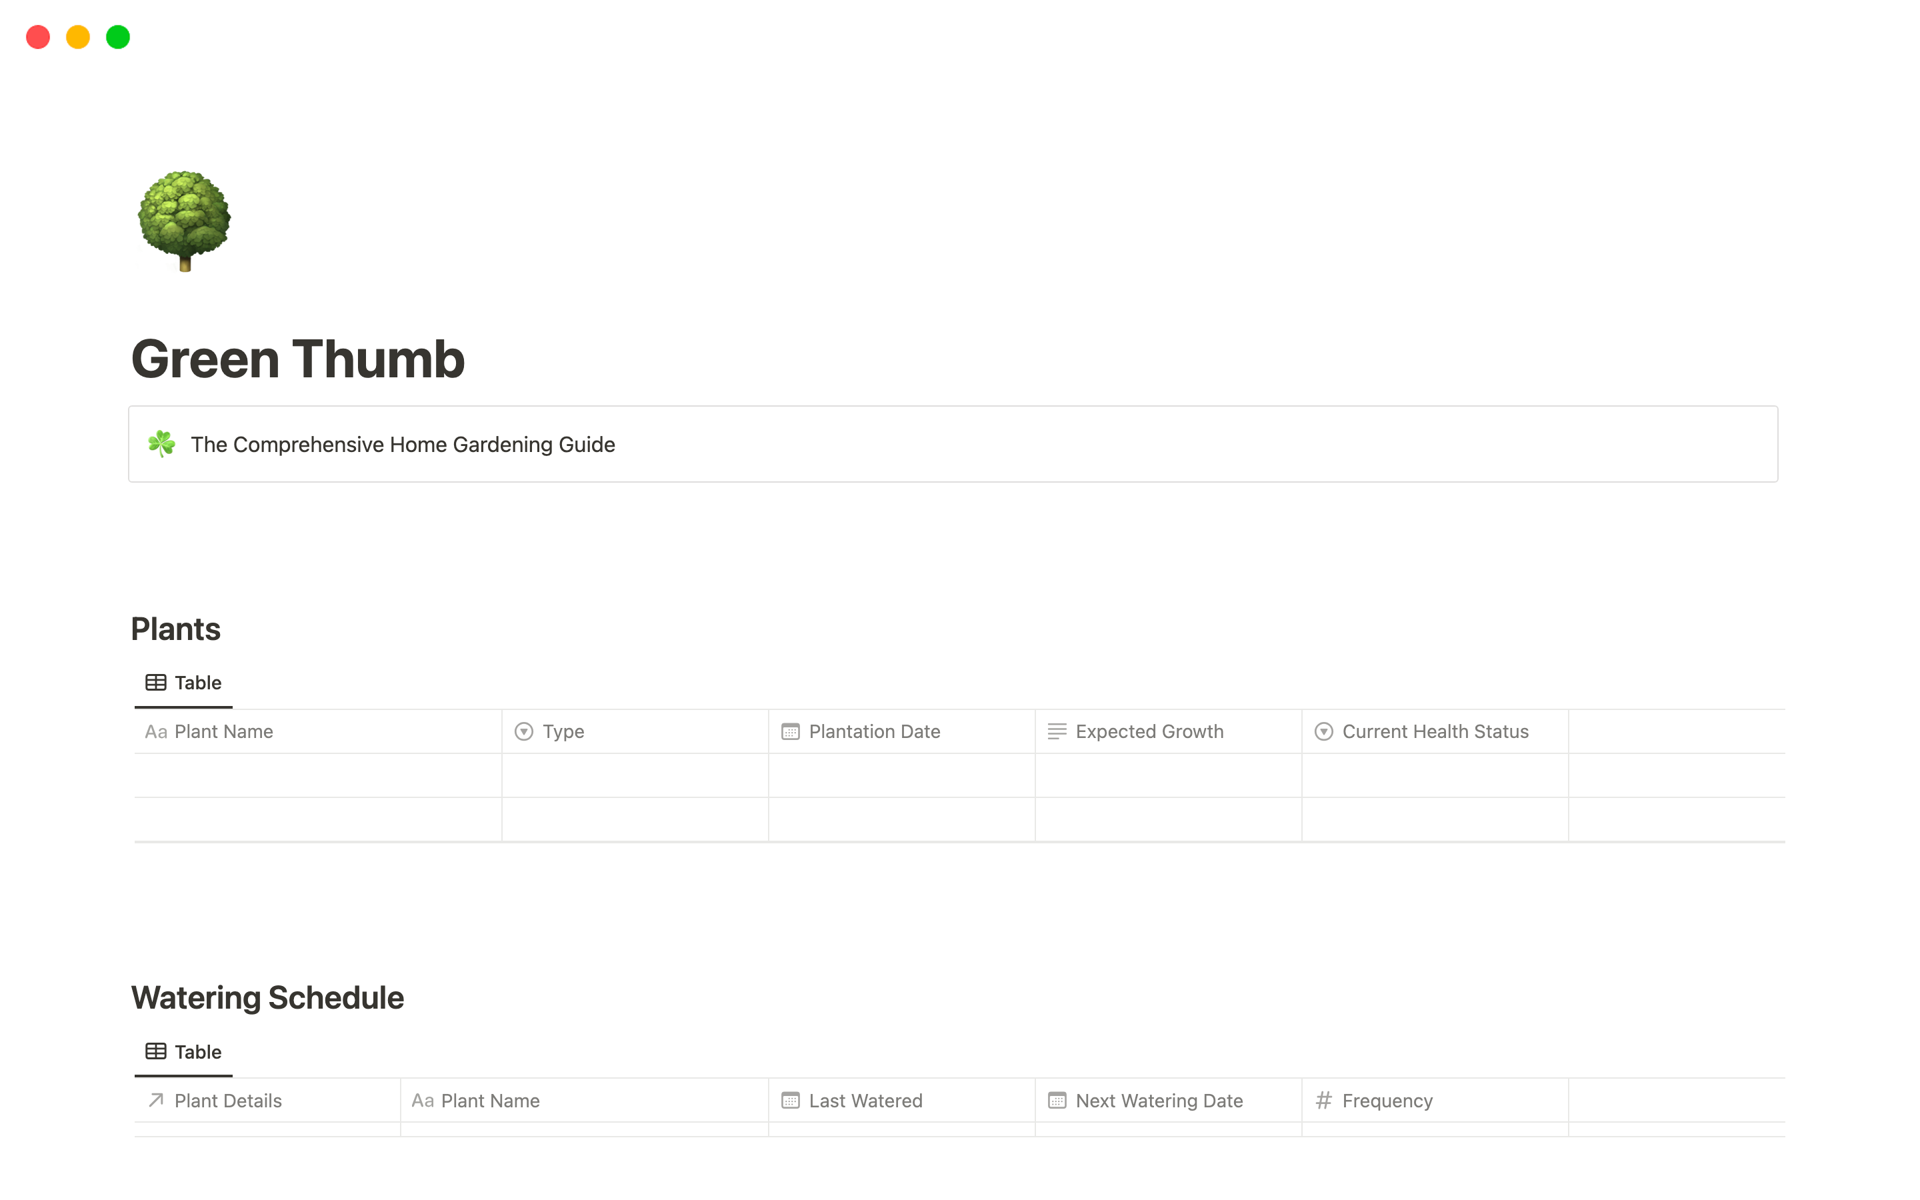Switch to the Plants Table tab
Image resolution: width=1920 pixels, height=1200 pixels.
(x=197, y=683)
